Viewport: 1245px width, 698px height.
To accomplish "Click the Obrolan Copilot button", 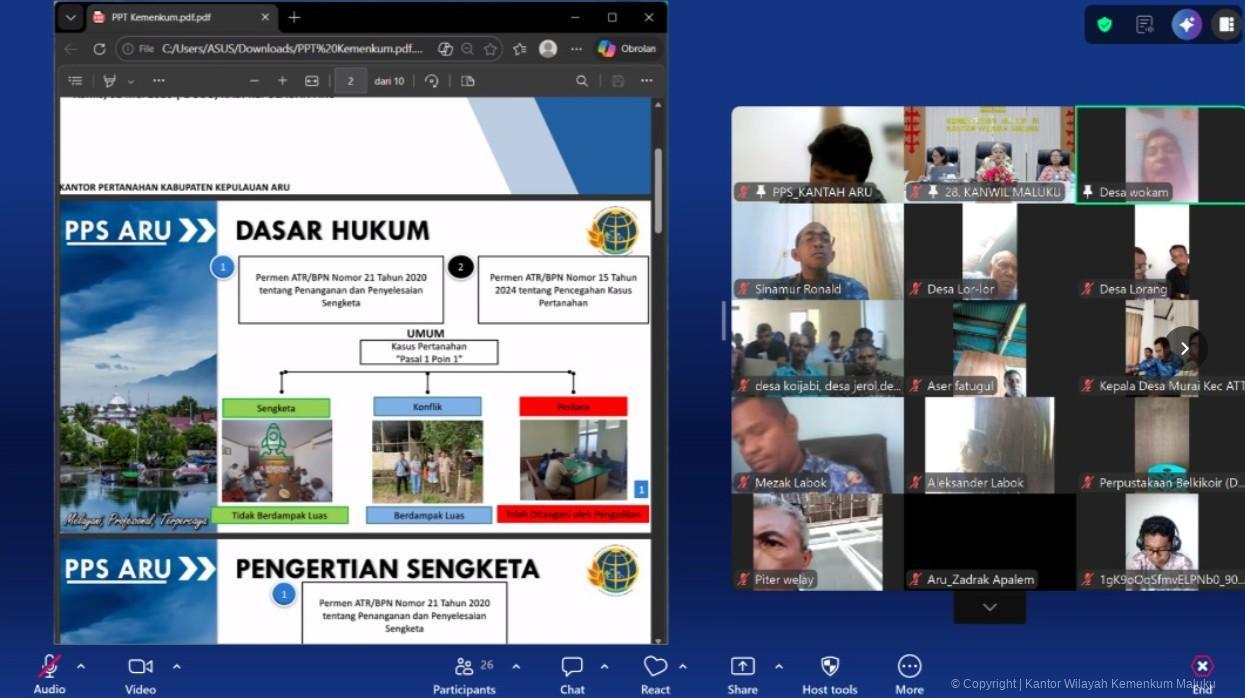I will 627,48.
